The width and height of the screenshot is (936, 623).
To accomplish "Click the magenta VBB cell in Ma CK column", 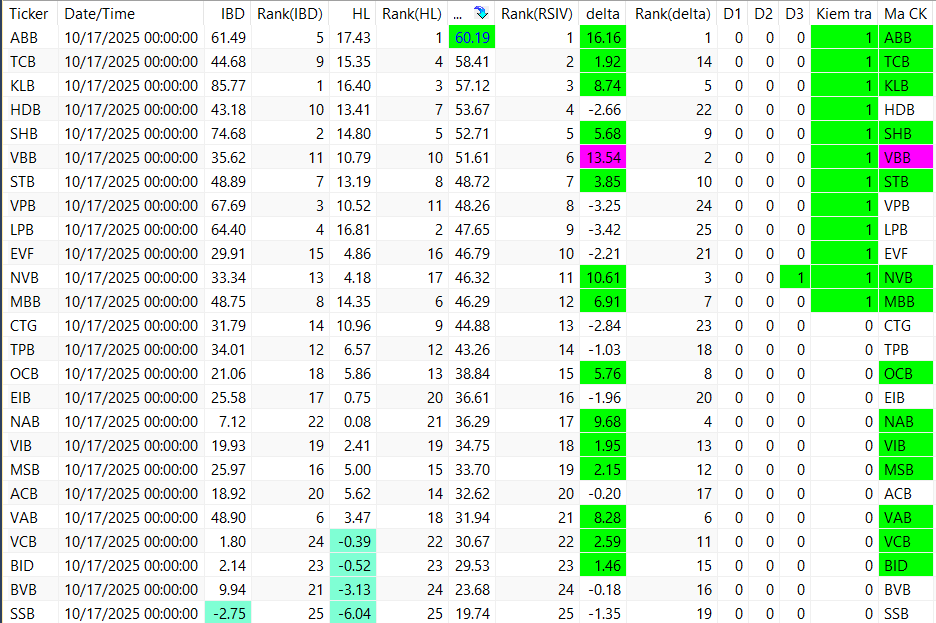I will pyautogui.click(x=906, y=158).
